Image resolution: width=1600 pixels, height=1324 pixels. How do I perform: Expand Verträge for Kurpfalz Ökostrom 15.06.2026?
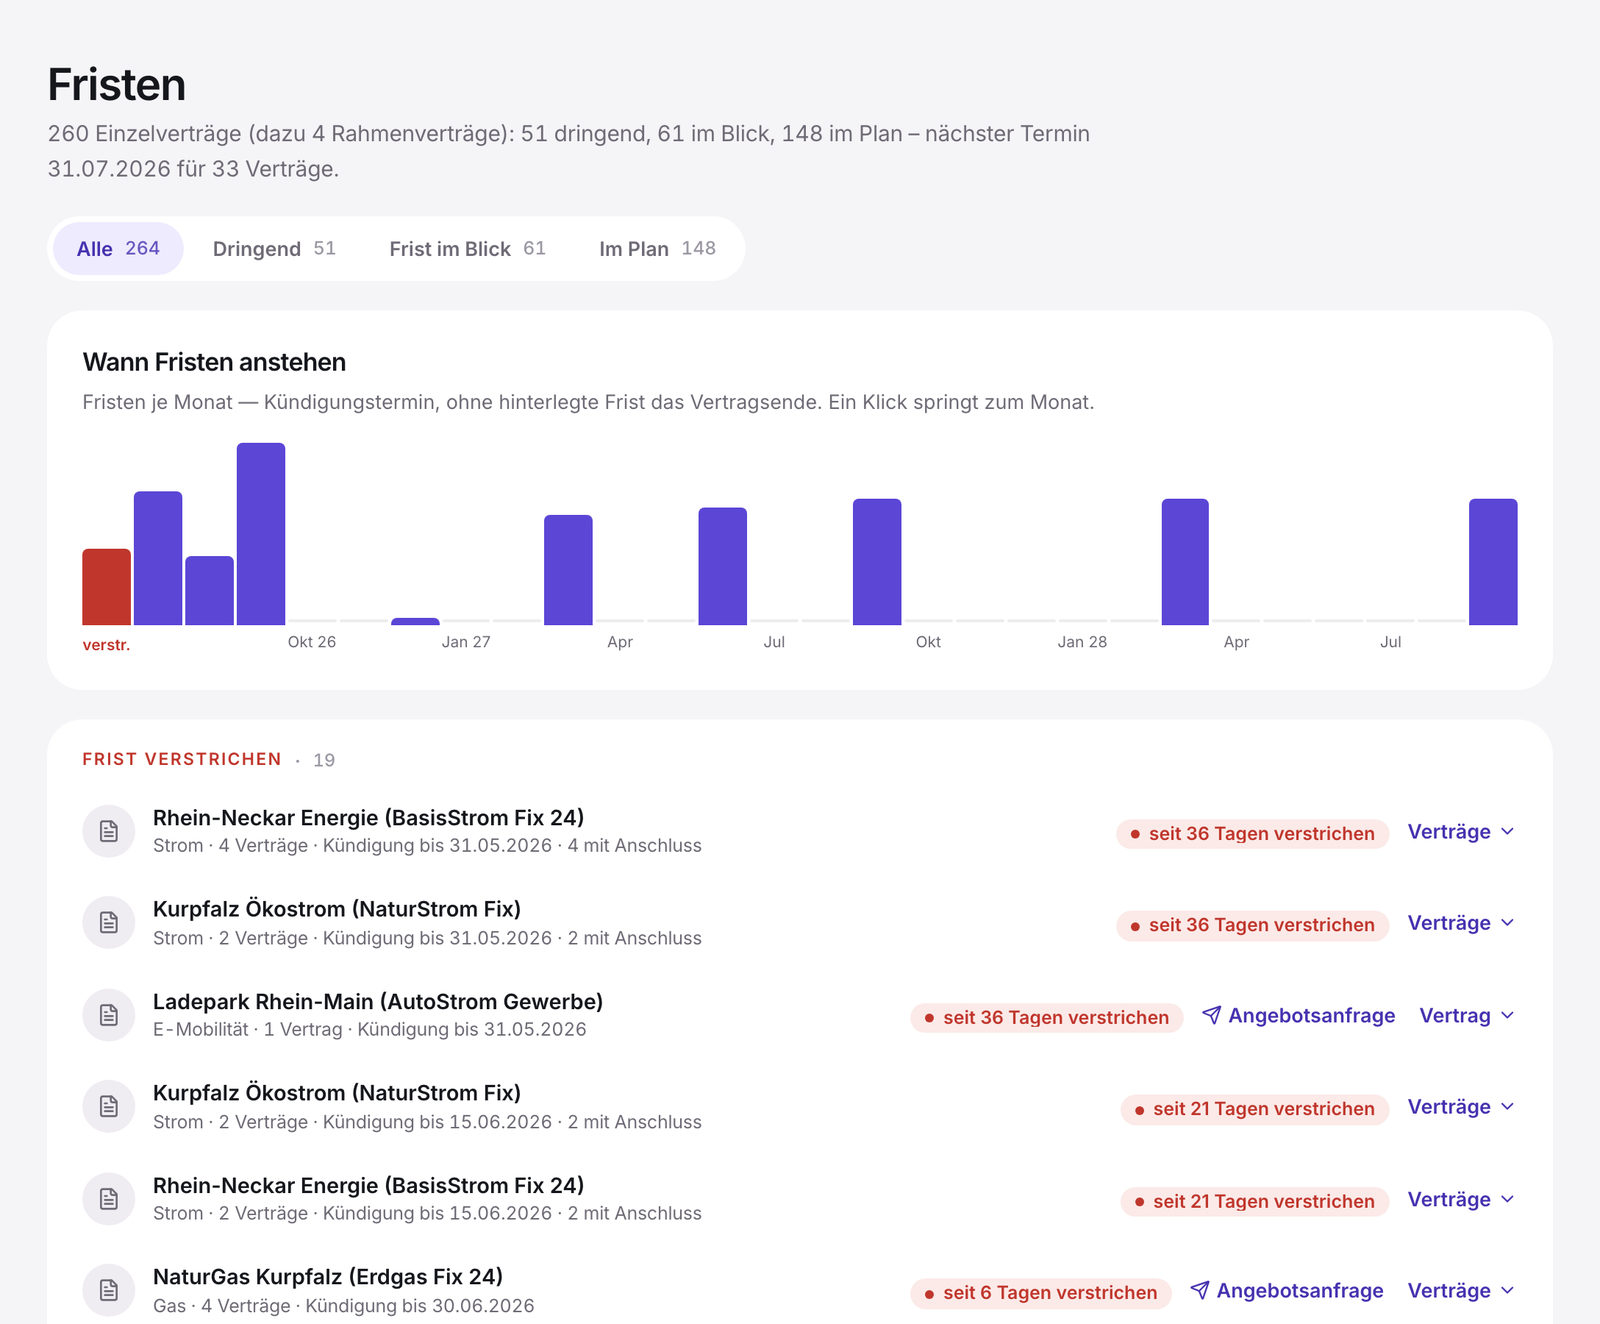(1461, 1107)
